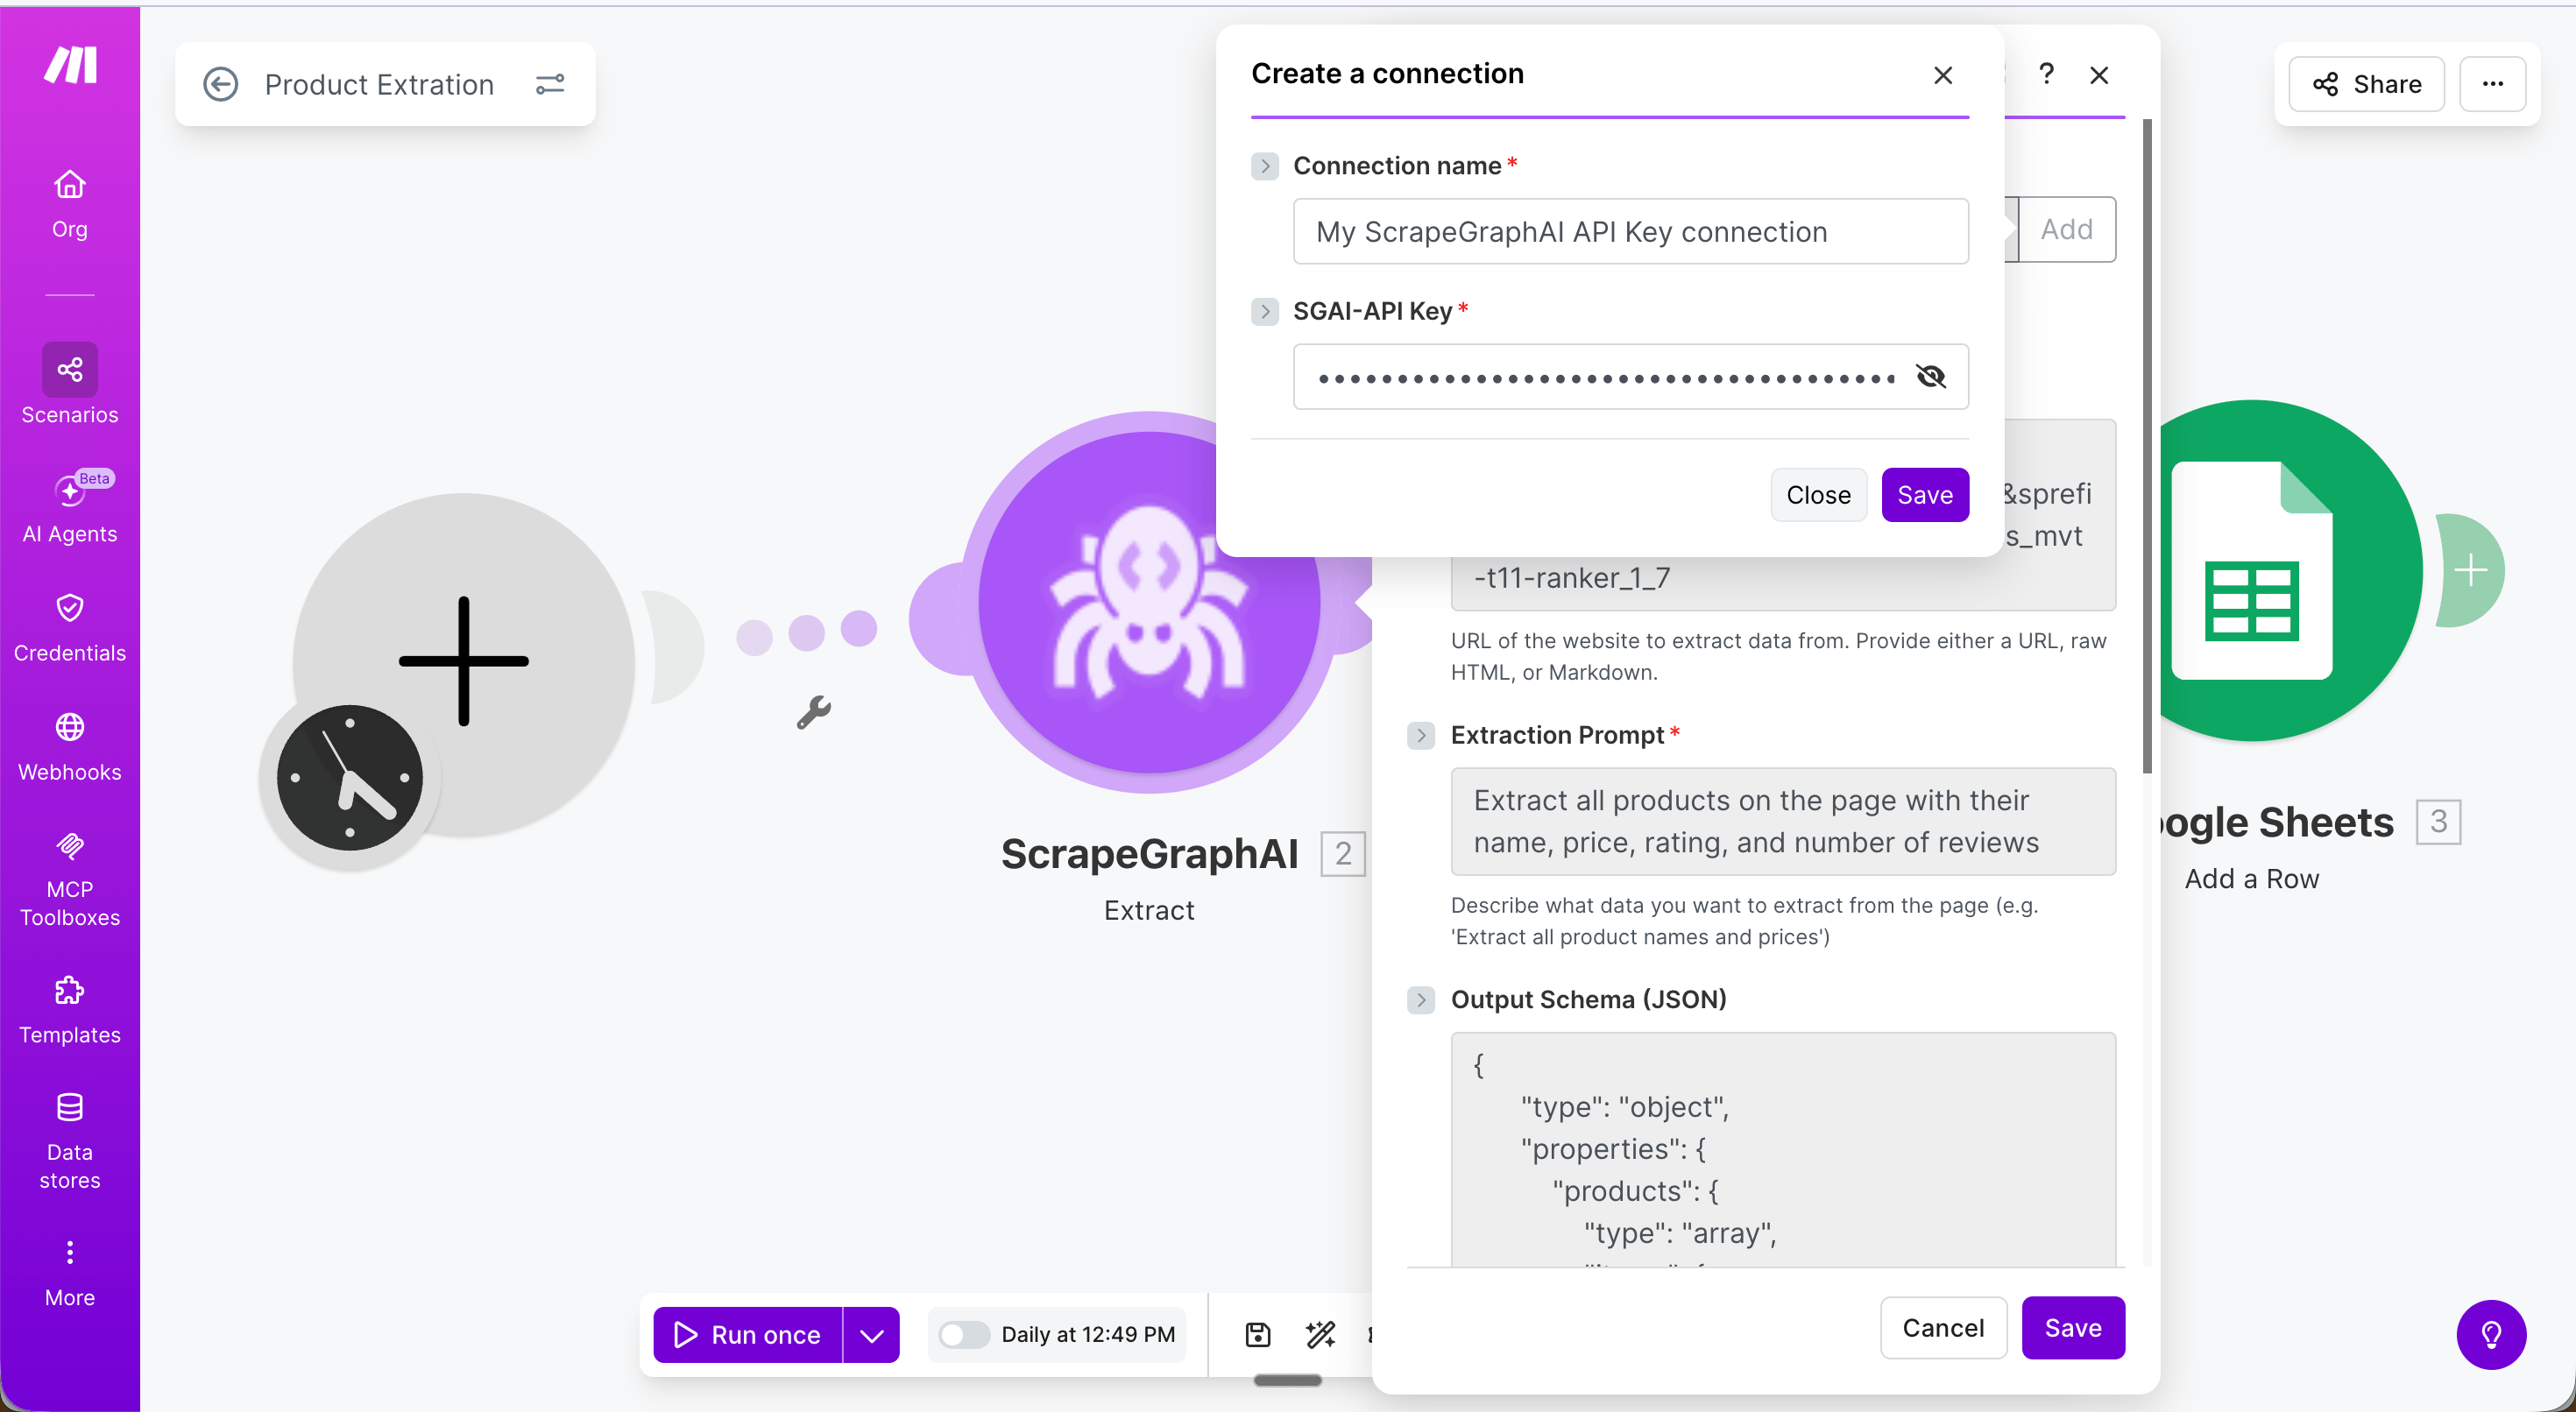Open the module help question mark
The width and height of the screenshot is (2576, 1412).
tap(2046, 74)
